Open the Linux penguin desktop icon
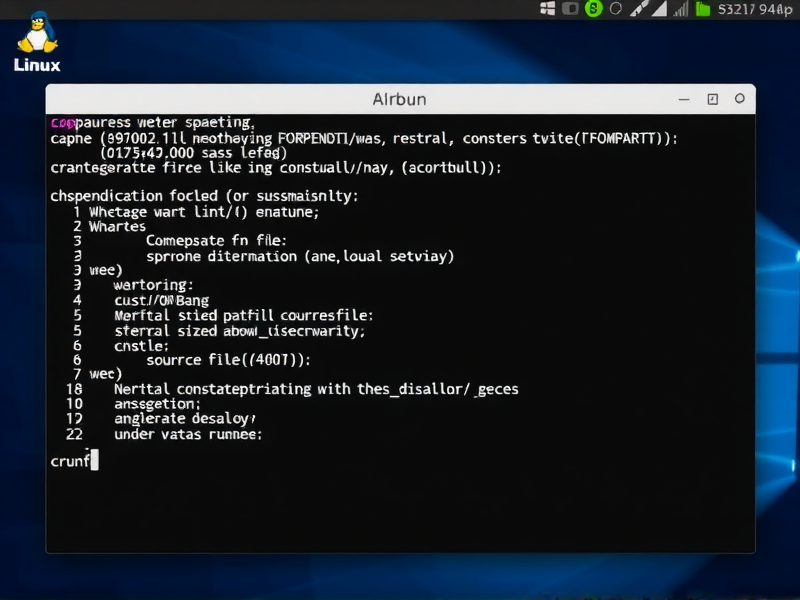This screenshot has height=600, width=800. (37, 33)
